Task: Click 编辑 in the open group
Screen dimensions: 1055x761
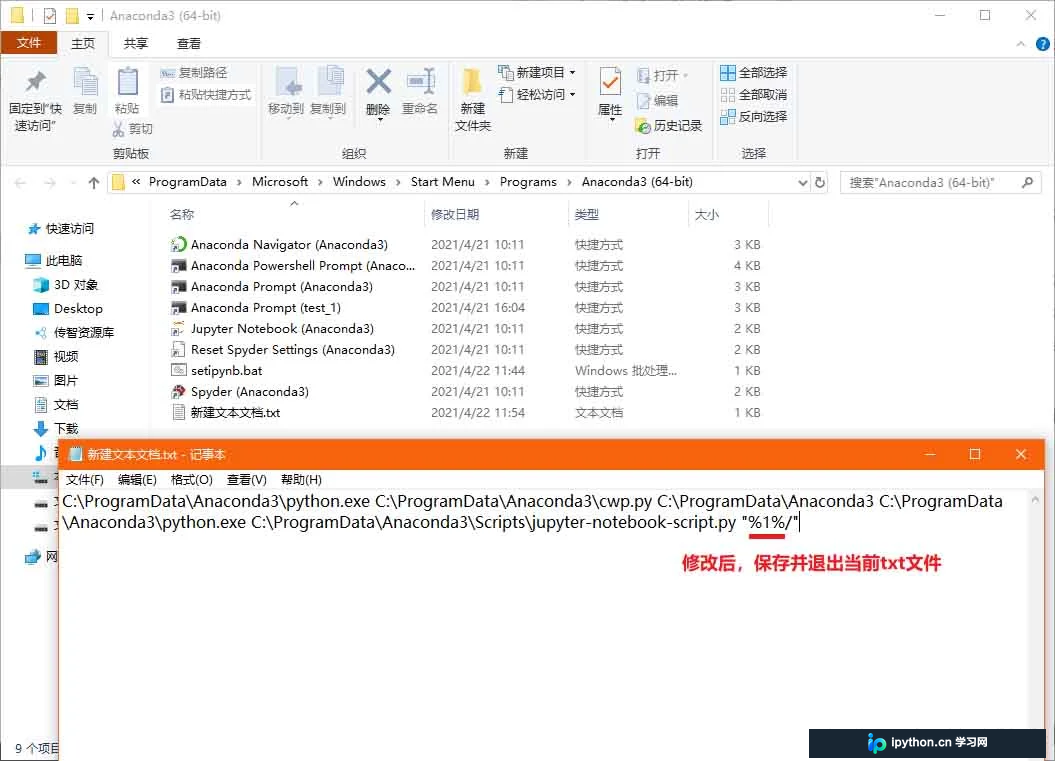Action: (x=657, y=101)
